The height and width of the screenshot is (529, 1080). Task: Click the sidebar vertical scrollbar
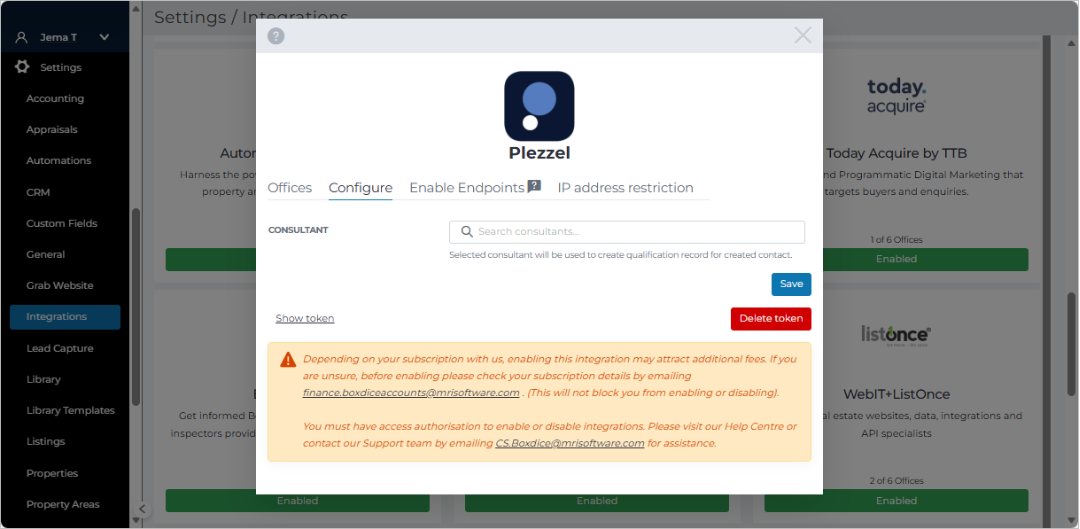tap(136, 307)
